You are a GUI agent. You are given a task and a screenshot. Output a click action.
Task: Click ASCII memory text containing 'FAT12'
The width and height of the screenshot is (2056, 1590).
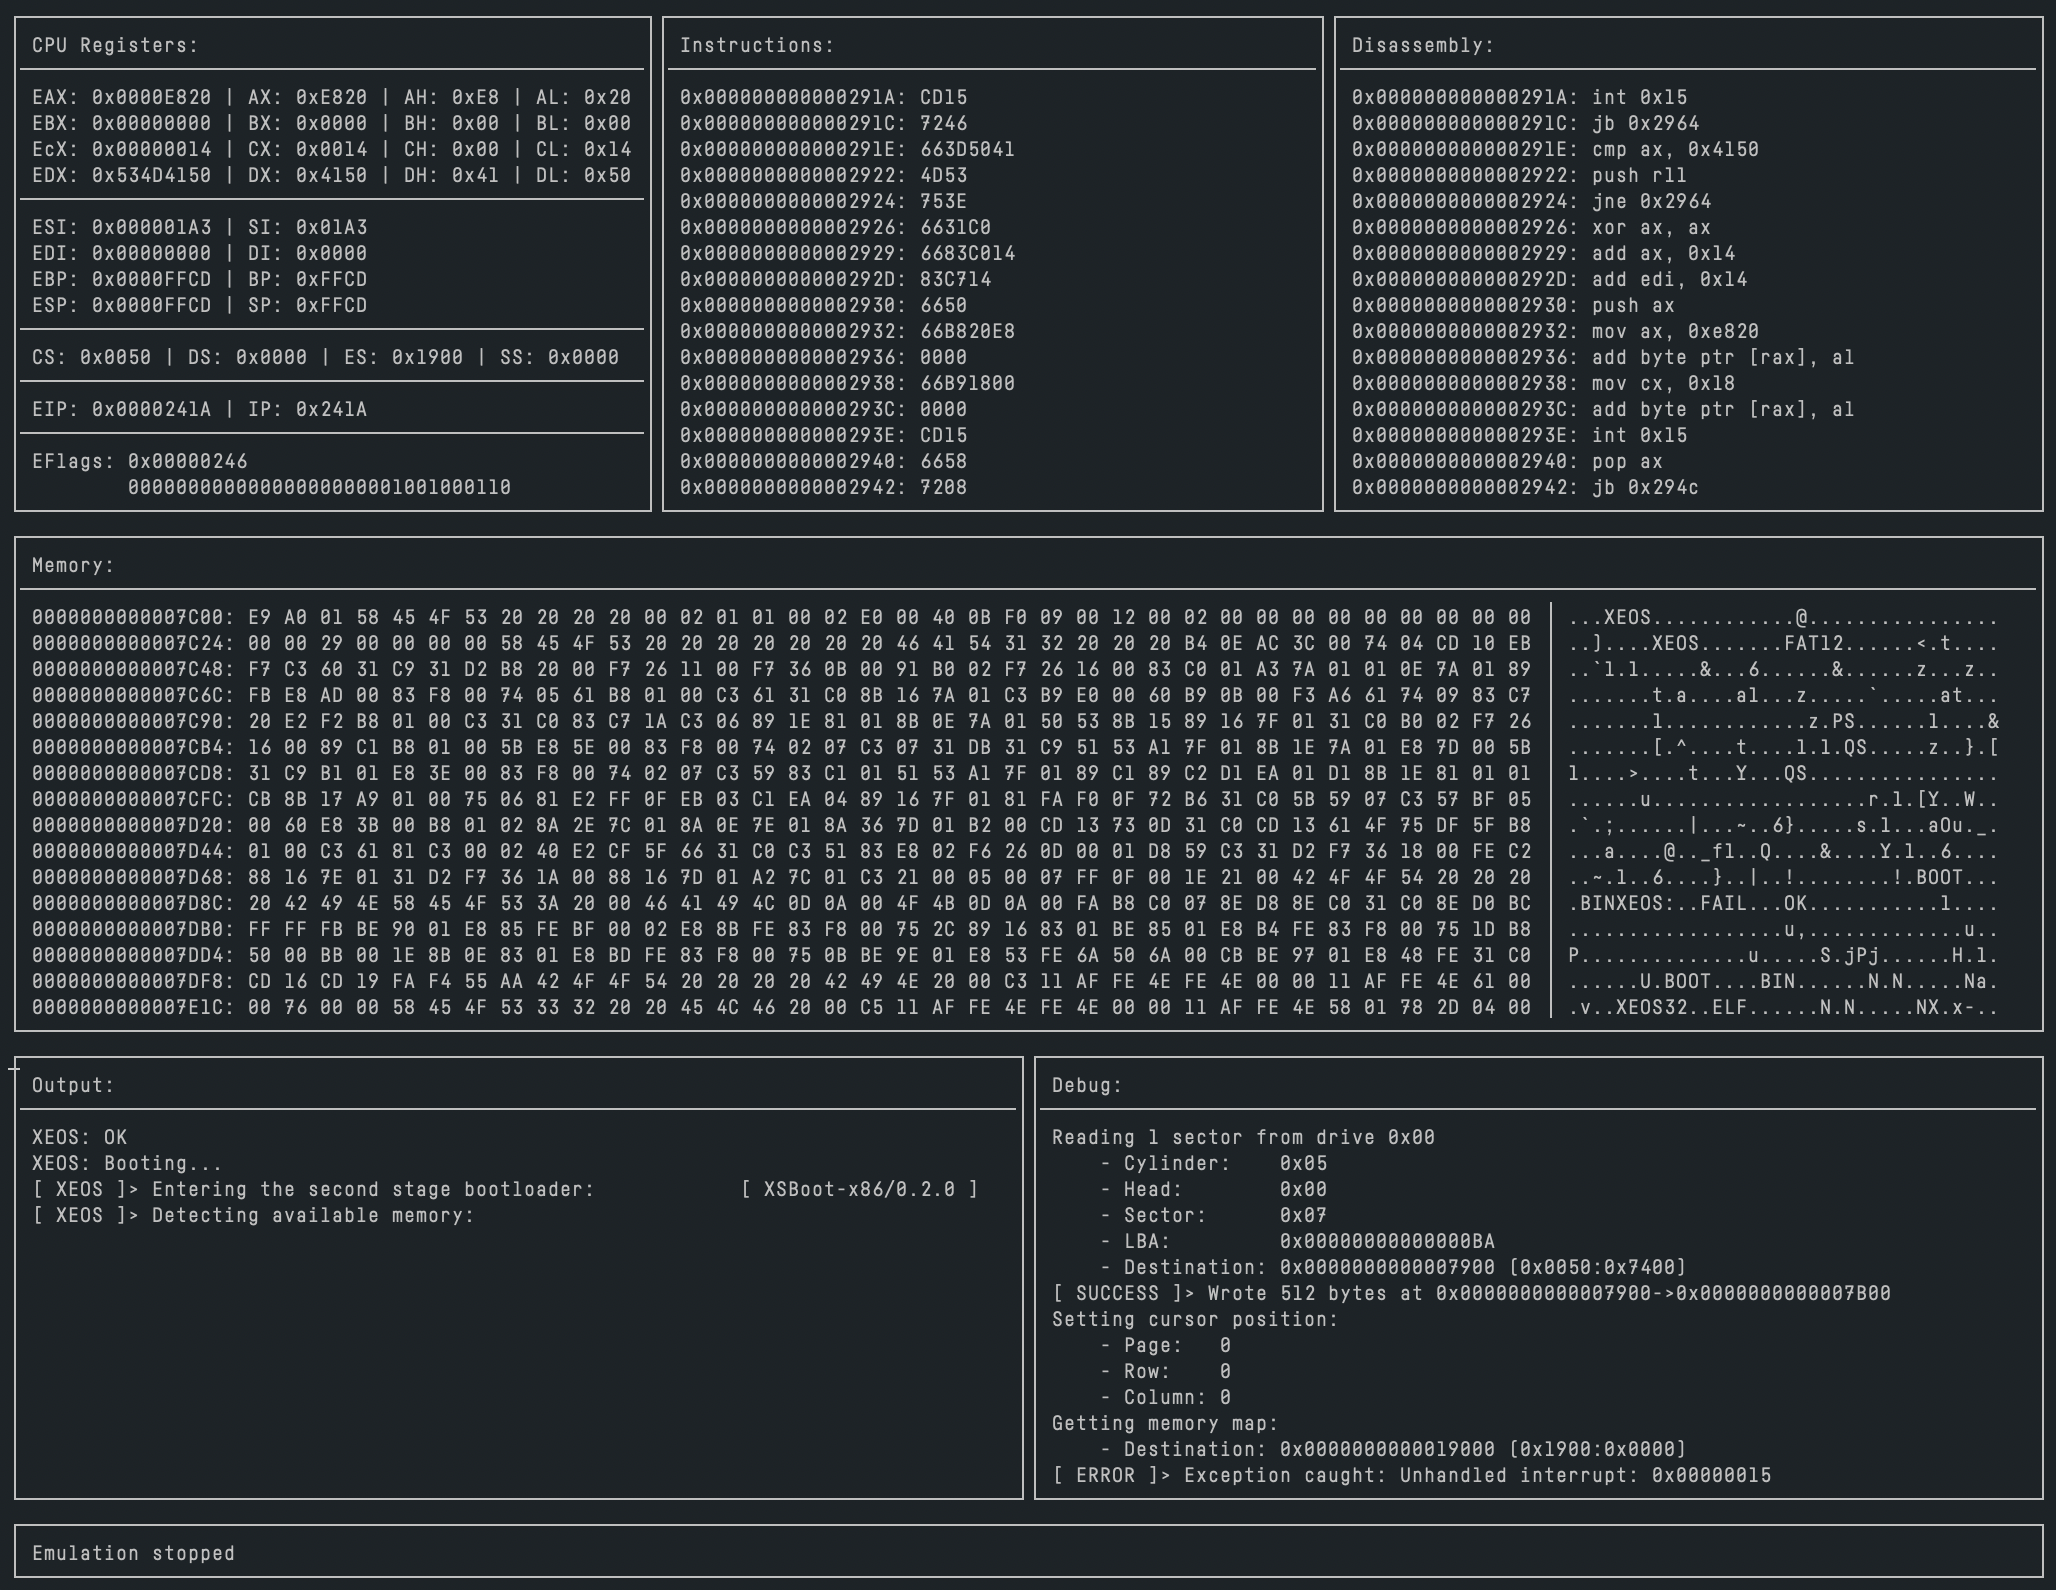[1783, 644]
